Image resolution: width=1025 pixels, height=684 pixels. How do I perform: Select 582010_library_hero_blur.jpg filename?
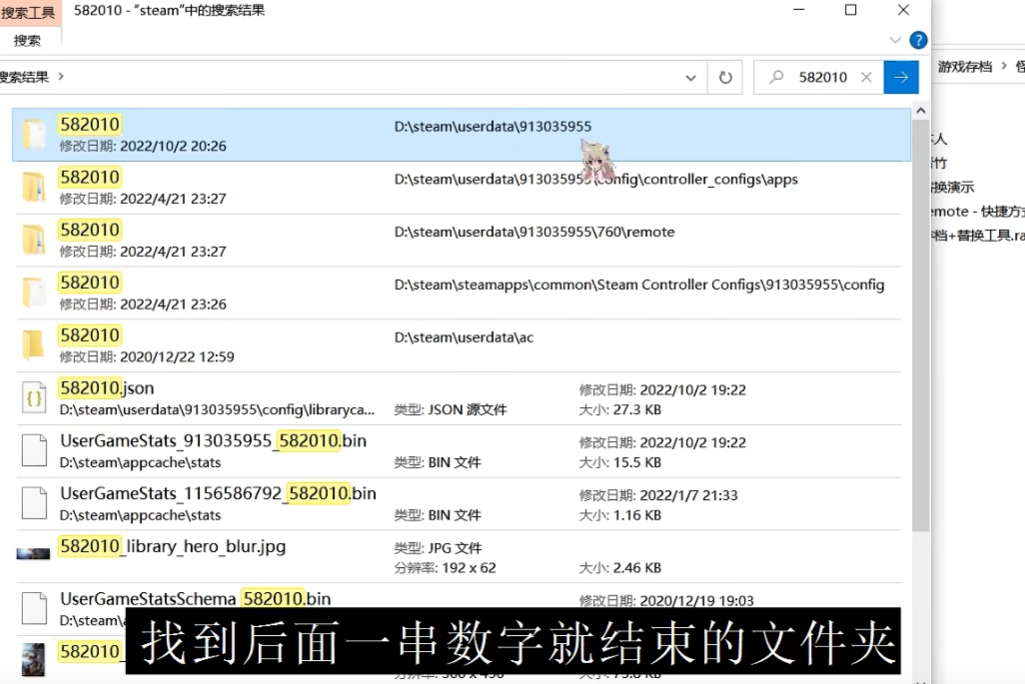(173, 546)
